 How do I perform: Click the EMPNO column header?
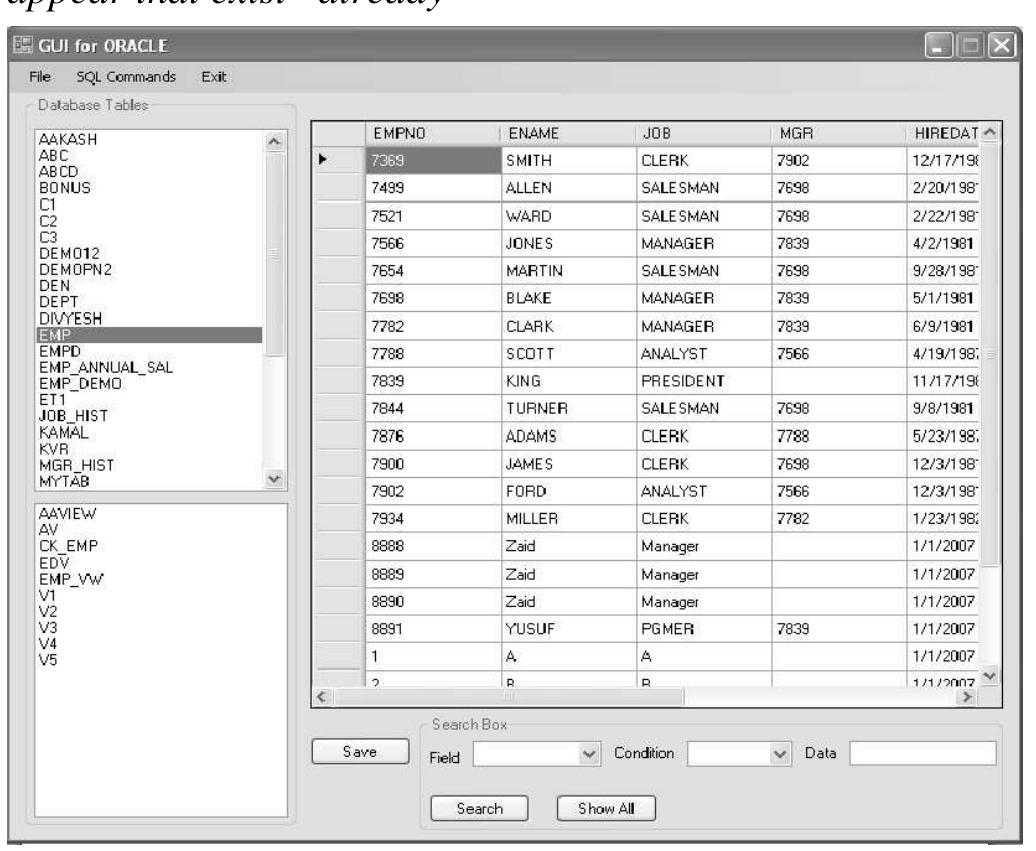433,133
